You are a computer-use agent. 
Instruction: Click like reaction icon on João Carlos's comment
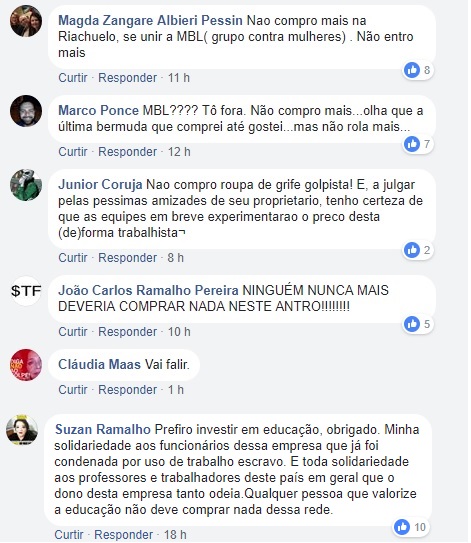click(x=412, y=324)
